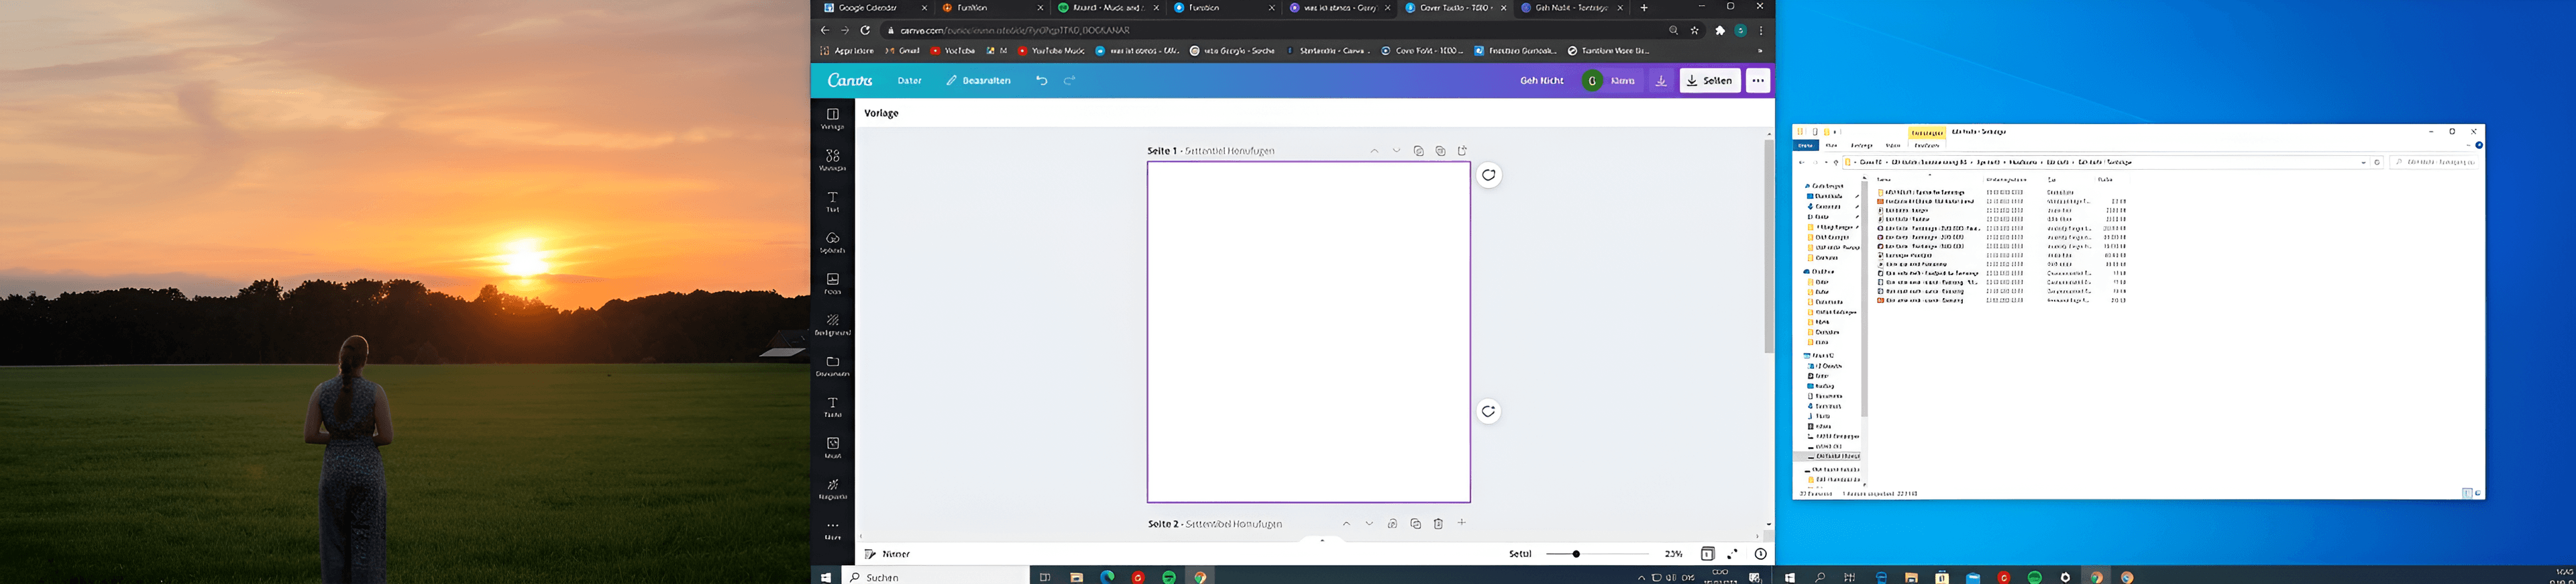2576x584 pixels.
Task: Click the download arrow icon beside the avatar
Action: [x=1660, y=80]
